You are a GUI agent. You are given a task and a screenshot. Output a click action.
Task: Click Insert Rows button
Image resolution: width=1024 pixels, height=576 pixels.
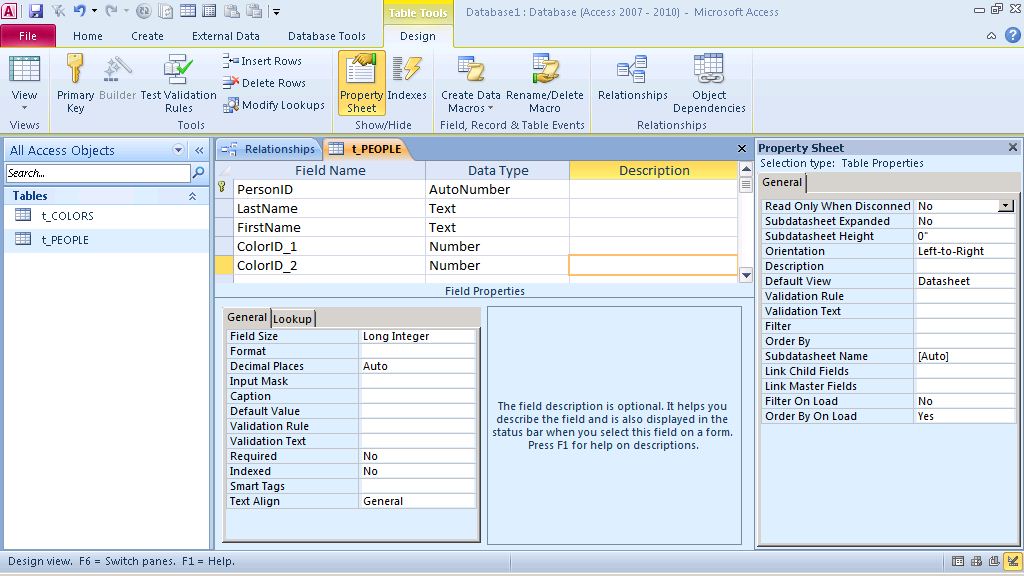(263, 61)
